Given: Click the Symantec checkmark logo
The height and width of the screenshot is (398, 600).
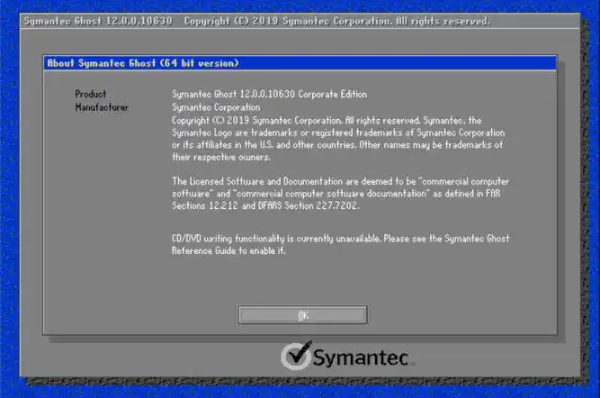Looking at the screenshot, I should [297, 356].
